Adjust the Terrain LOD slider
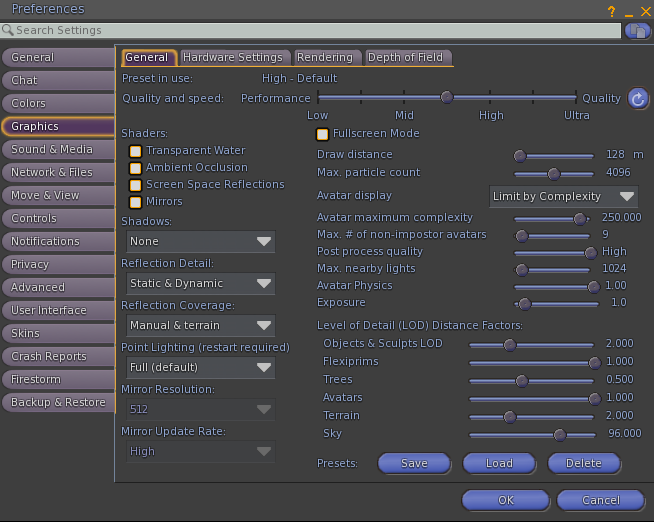 [x=531, y=417]
